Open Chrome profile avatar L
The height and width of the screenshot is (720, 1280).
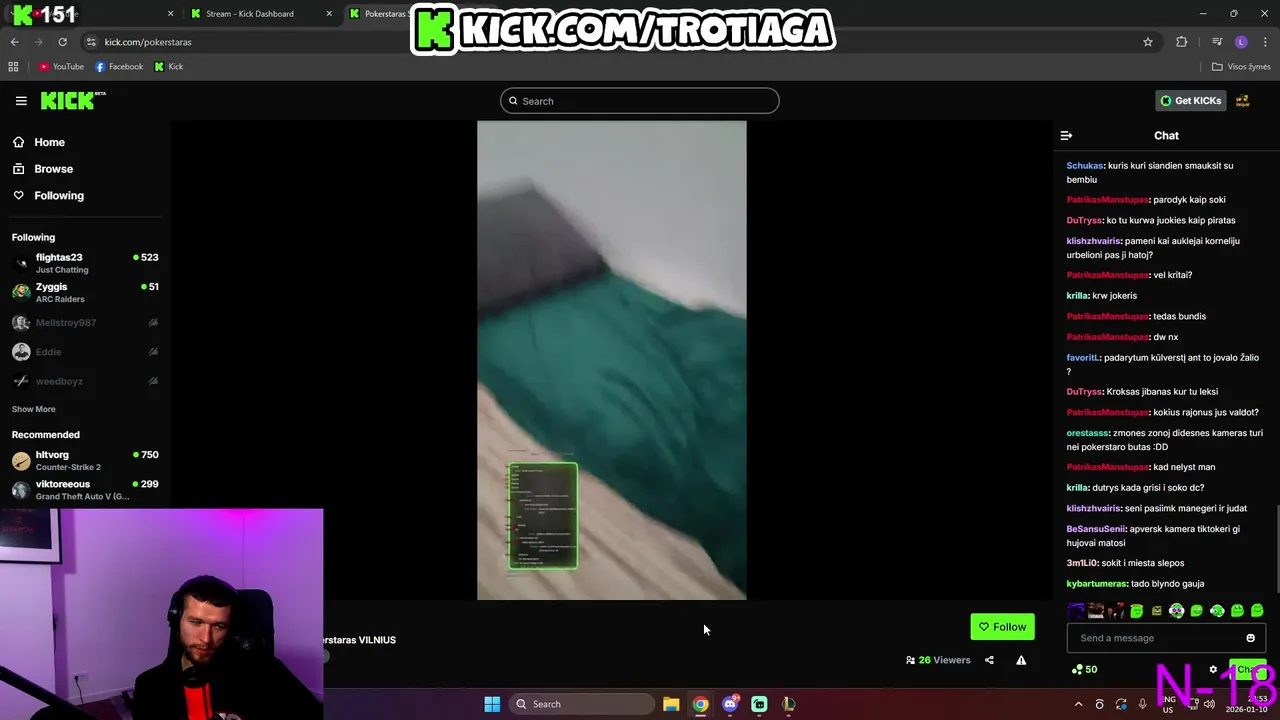click(x=1241, y=42)
